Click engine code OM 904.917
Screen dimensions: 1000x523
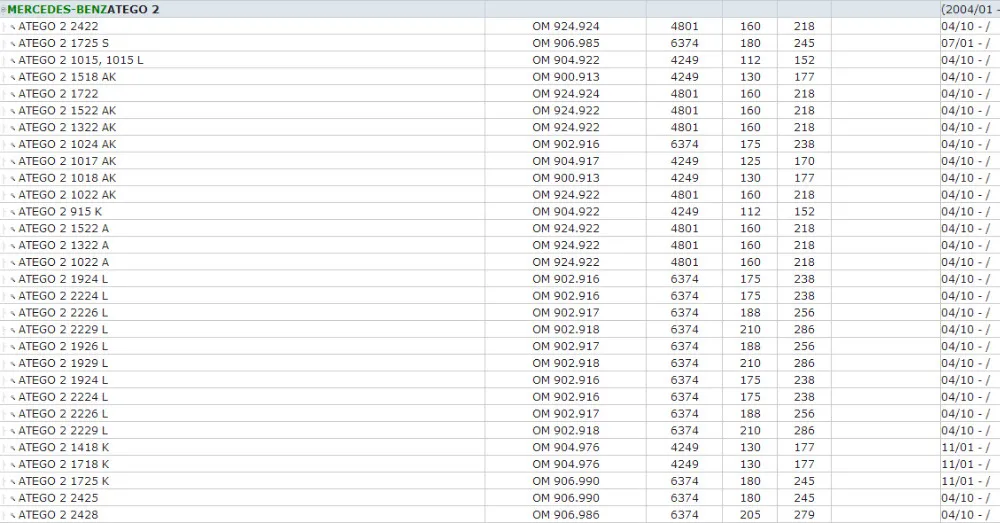[x=566, y=161]
